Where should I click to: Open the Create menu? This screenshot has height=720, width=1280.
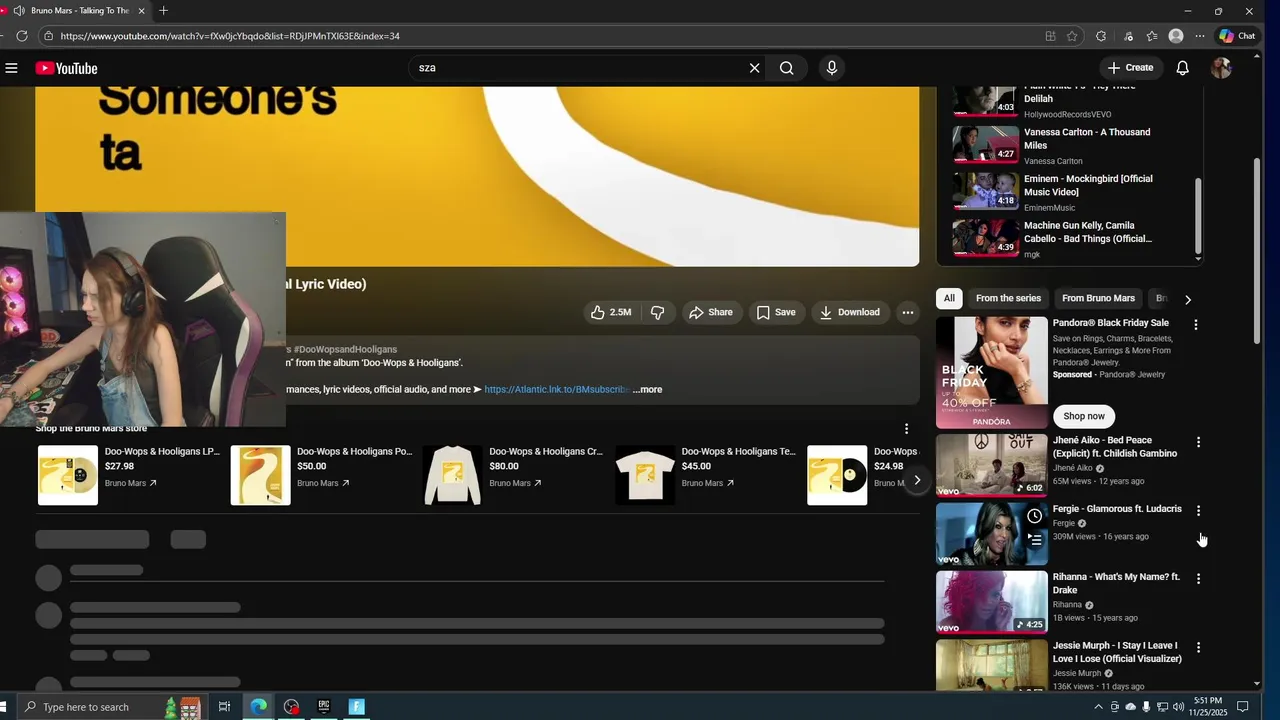1130,68
